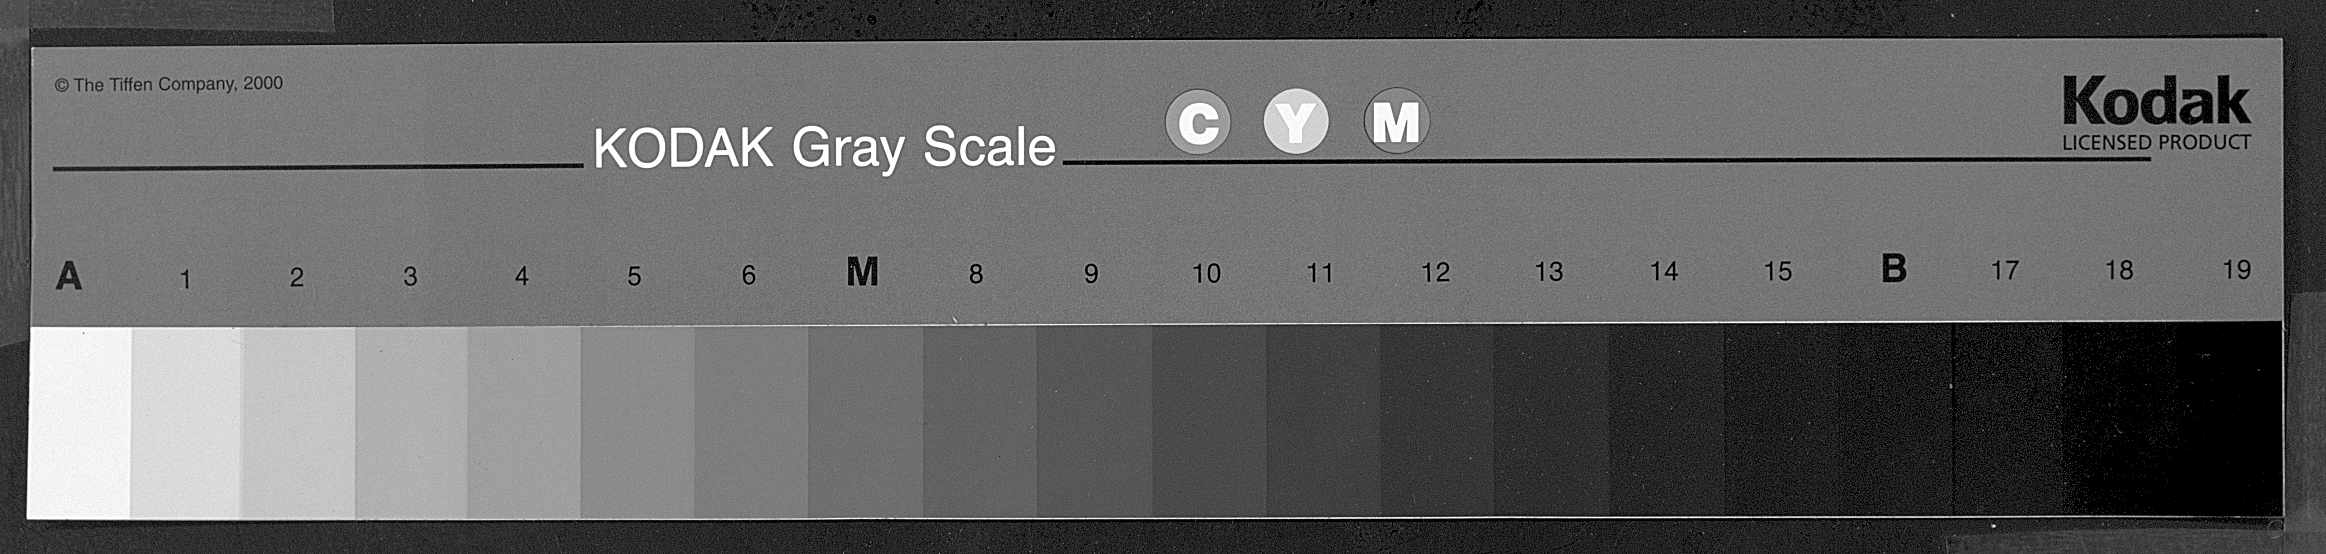Click the number 8 label
Screen dimensions: 2326x554
click(976, 274)
